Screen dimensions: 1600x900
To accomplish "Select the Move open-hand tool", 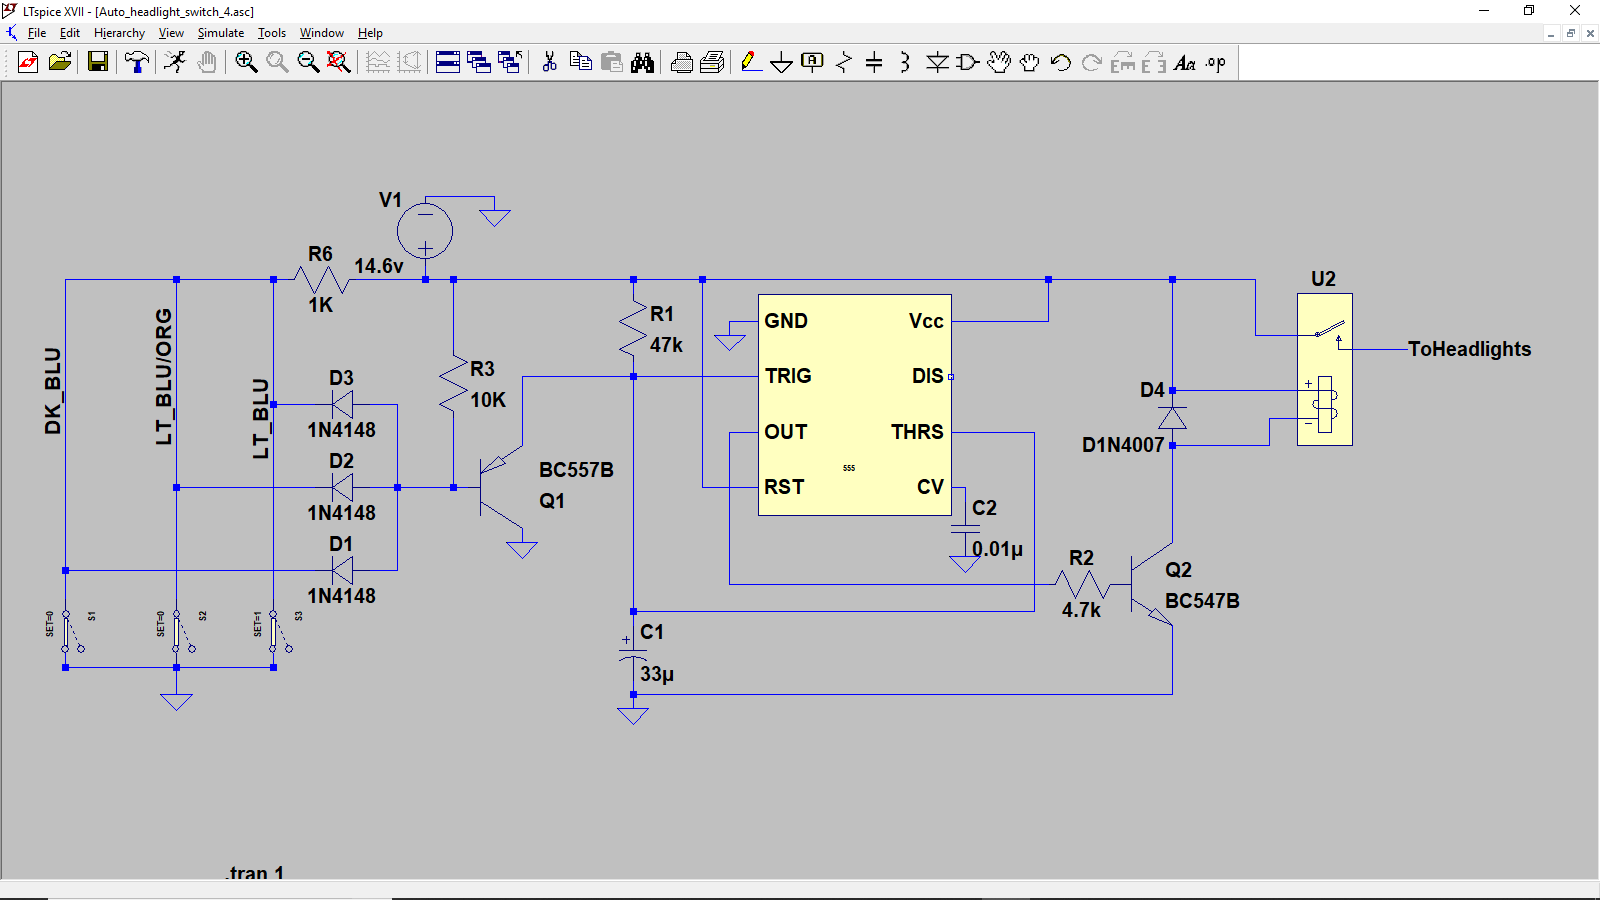I will click(x=999, y=63).
